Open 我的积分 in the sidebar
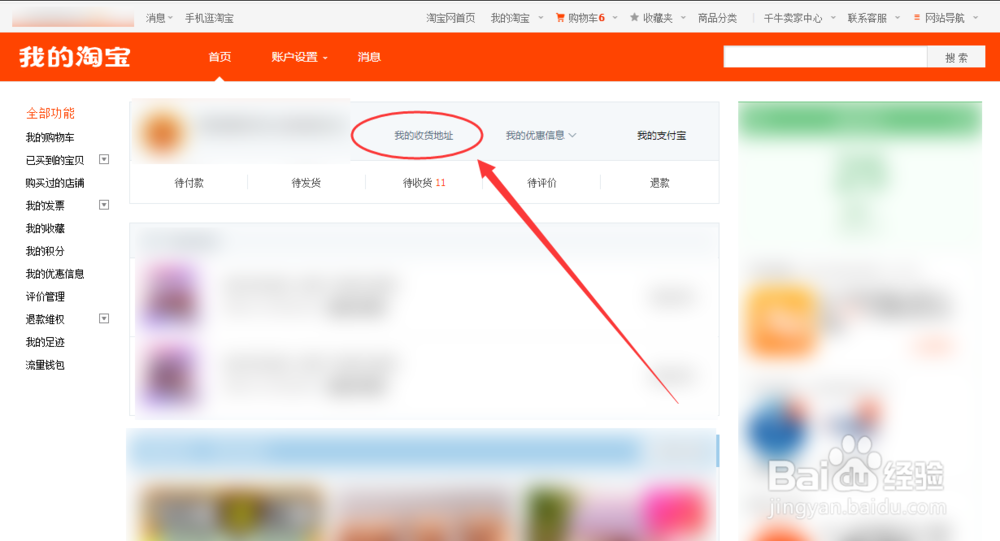The height and width of the screenshot is (541, 1000). click(x=45, y=251)
